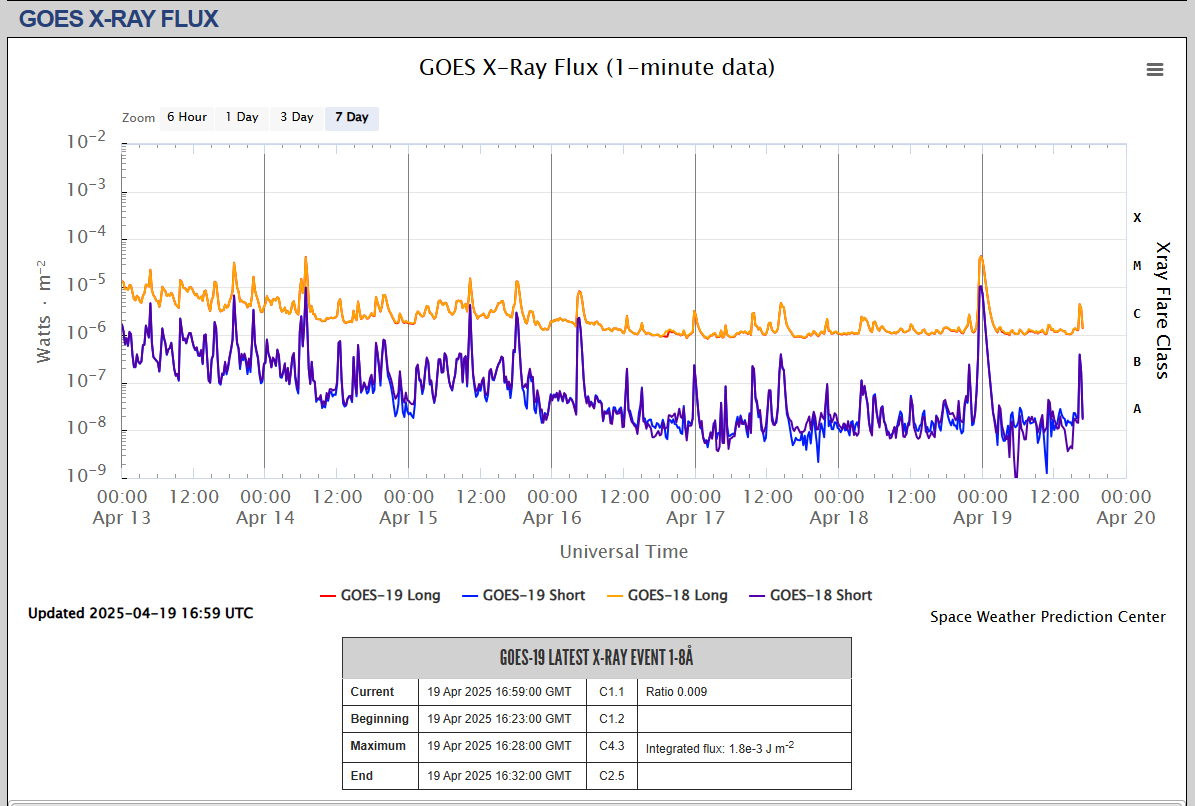Select the 7 Day zoom range
Image resolution: width=1195 pixels, height=806 pixels.
[351, 117]
